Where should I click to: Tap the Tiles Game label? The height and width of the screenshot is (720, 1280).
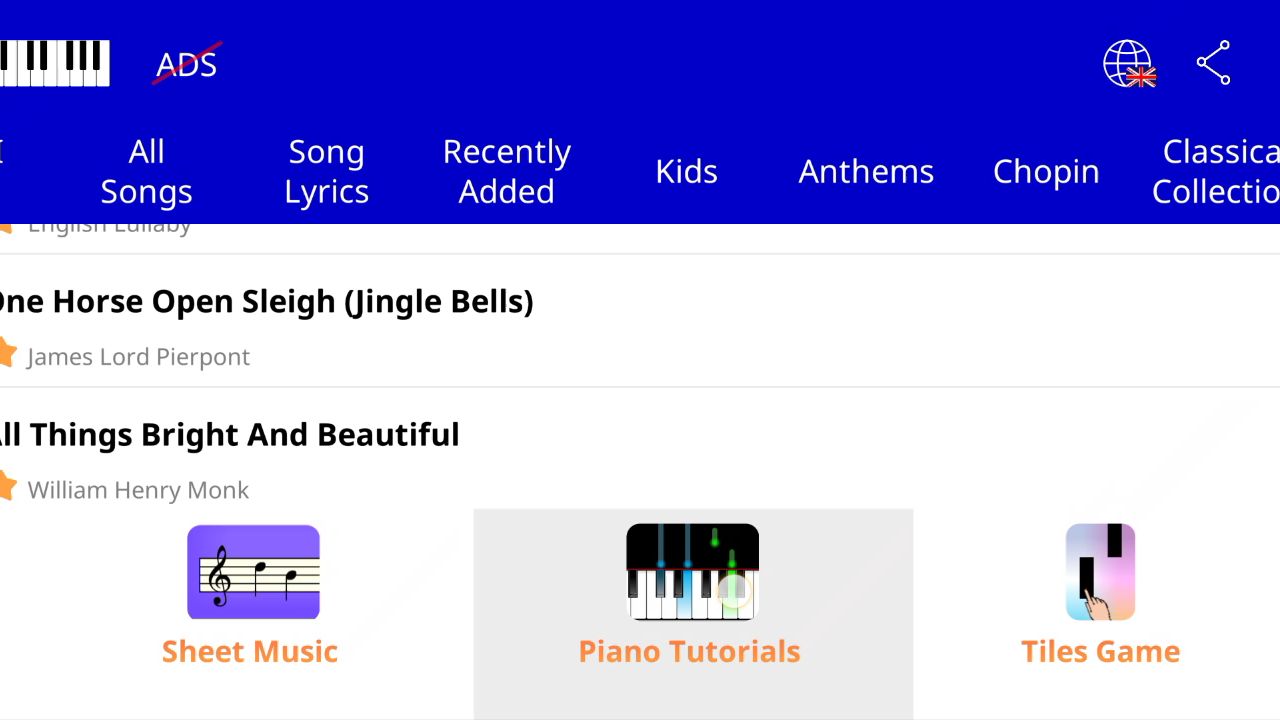pyautogui.click(x=1100, y=652)
